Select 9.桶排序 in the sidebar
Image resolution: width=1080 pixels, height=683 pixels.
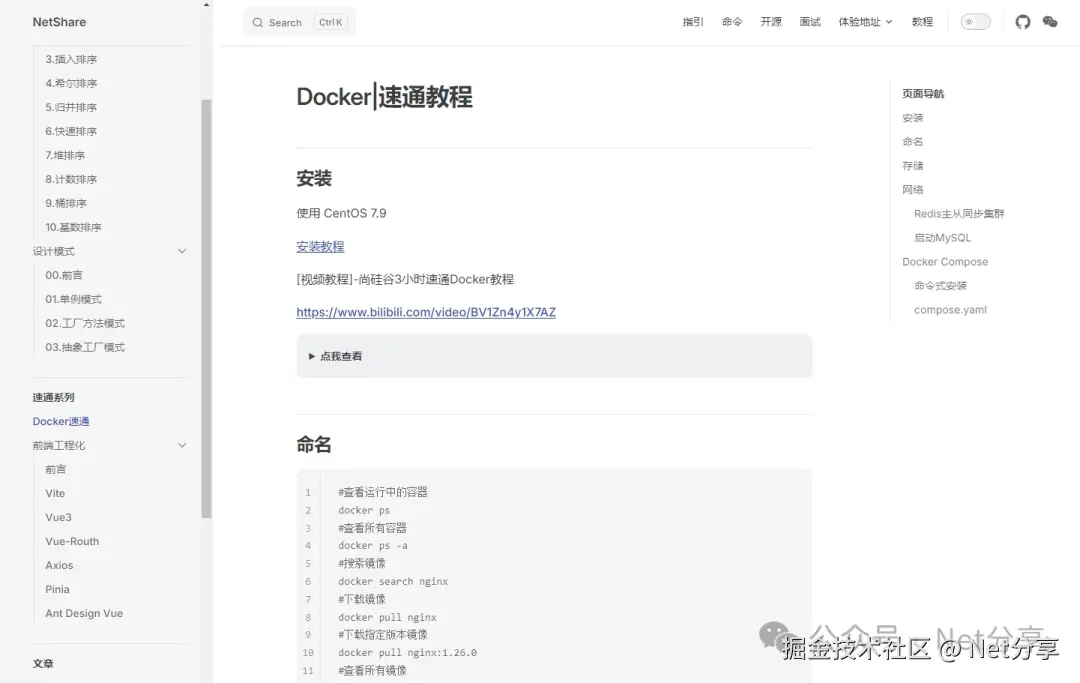point(65,203)
